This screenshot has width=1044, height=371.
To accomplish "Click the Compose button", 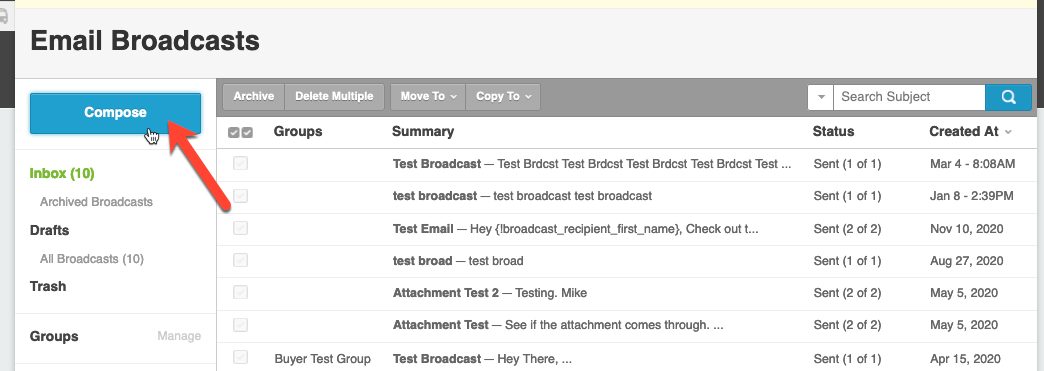I will click(x=115, y=113).
